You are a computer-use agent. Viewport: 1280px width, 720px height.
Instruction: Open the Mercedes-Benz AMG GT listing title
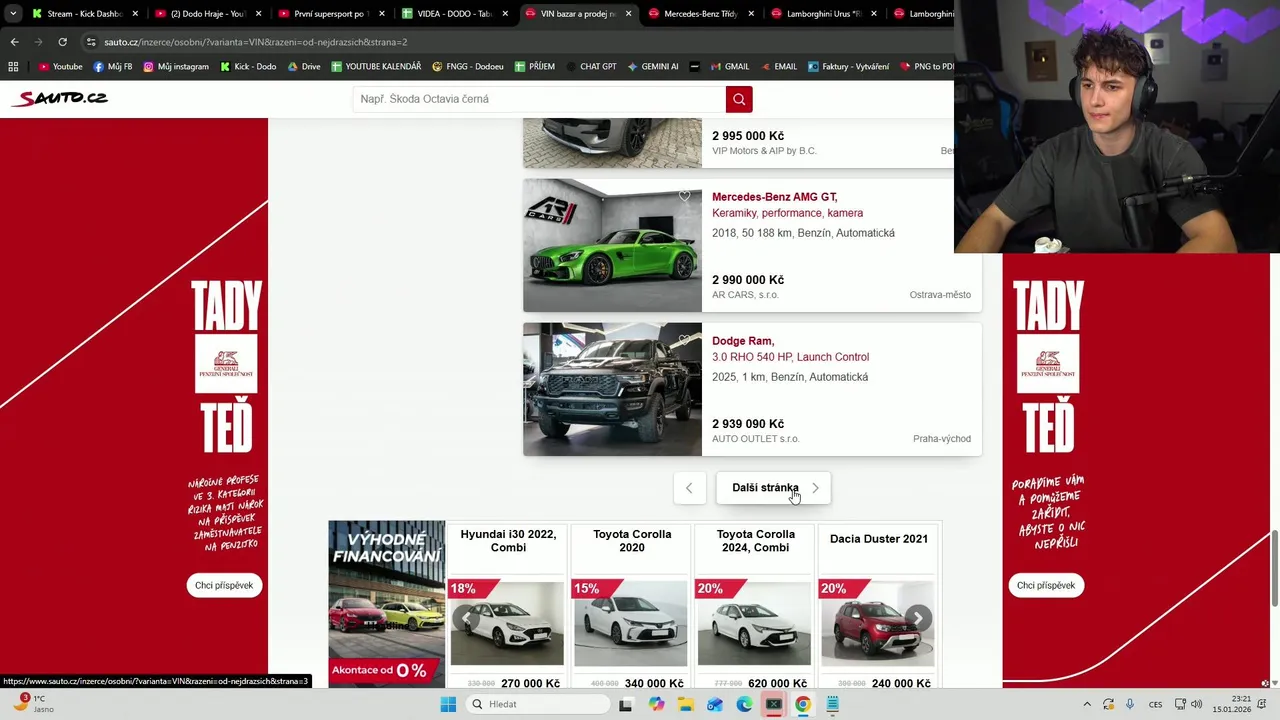click(775, 197)
